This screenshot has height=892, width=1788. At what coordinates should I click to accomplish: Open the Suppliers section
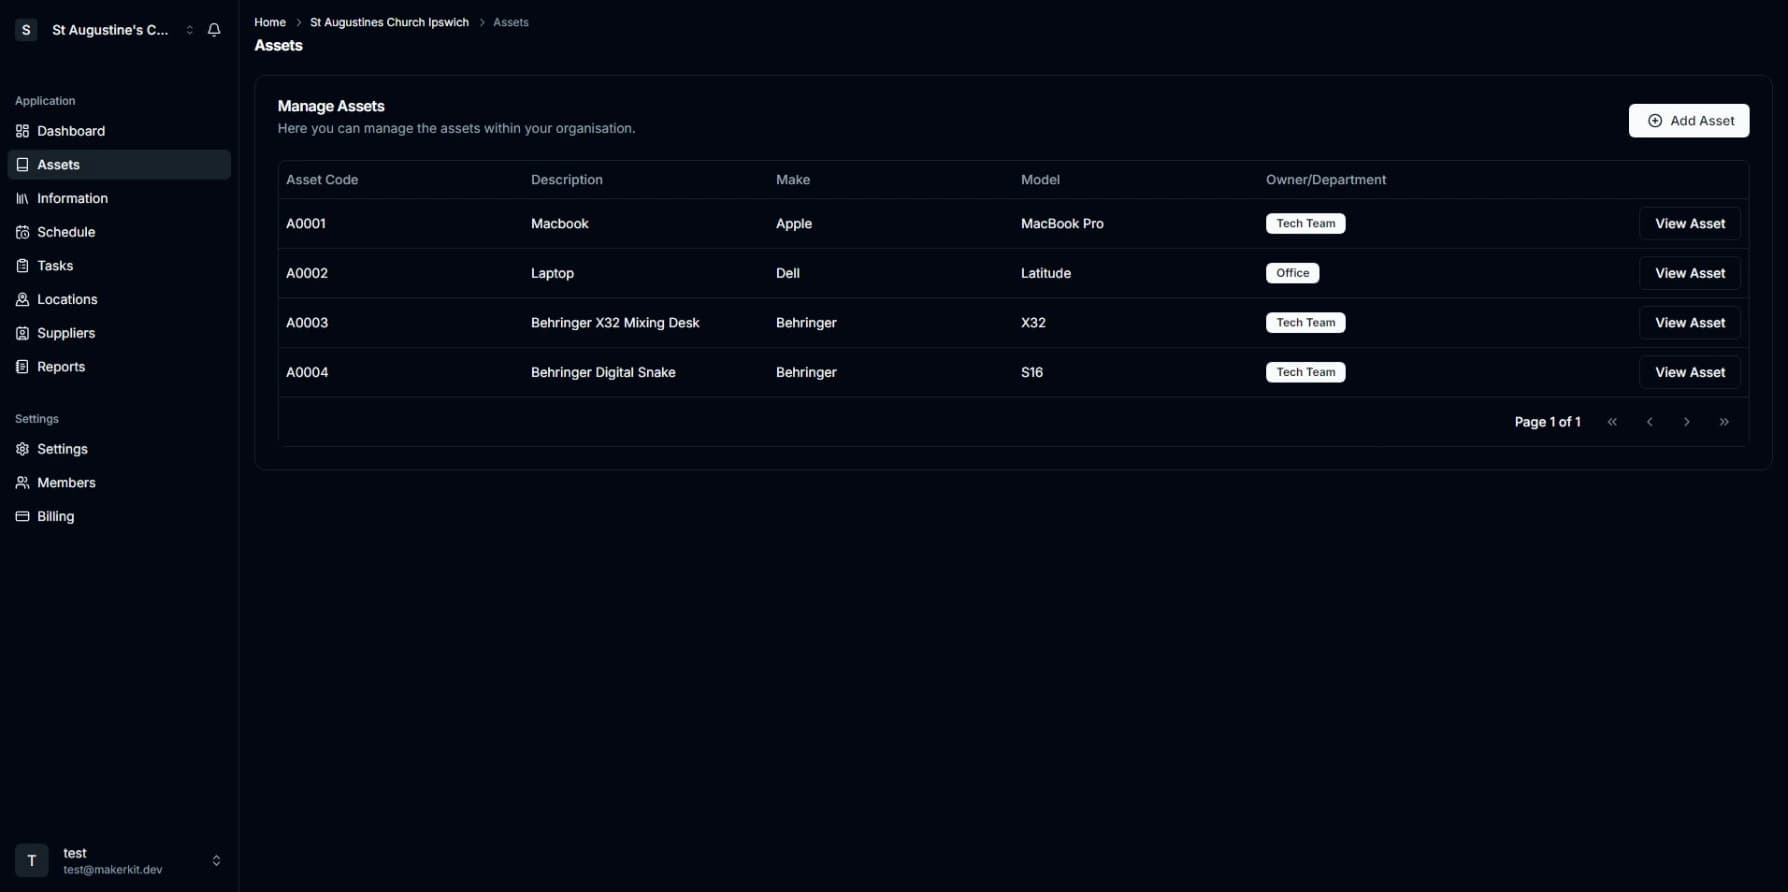(119, 333)
